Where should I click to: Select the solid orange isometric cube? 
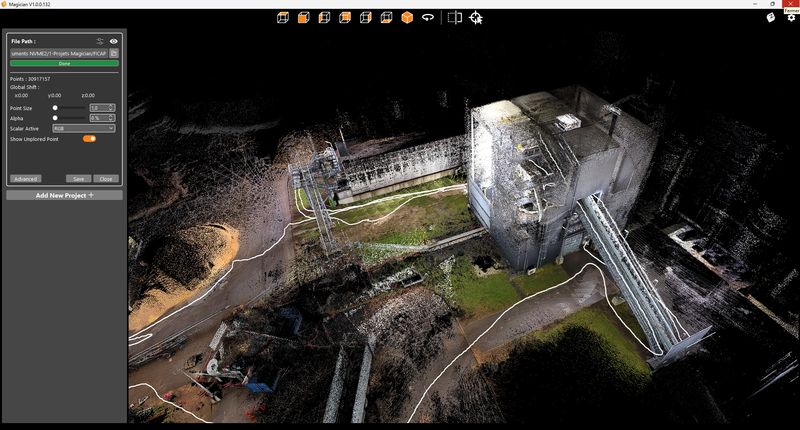(407, 18)
